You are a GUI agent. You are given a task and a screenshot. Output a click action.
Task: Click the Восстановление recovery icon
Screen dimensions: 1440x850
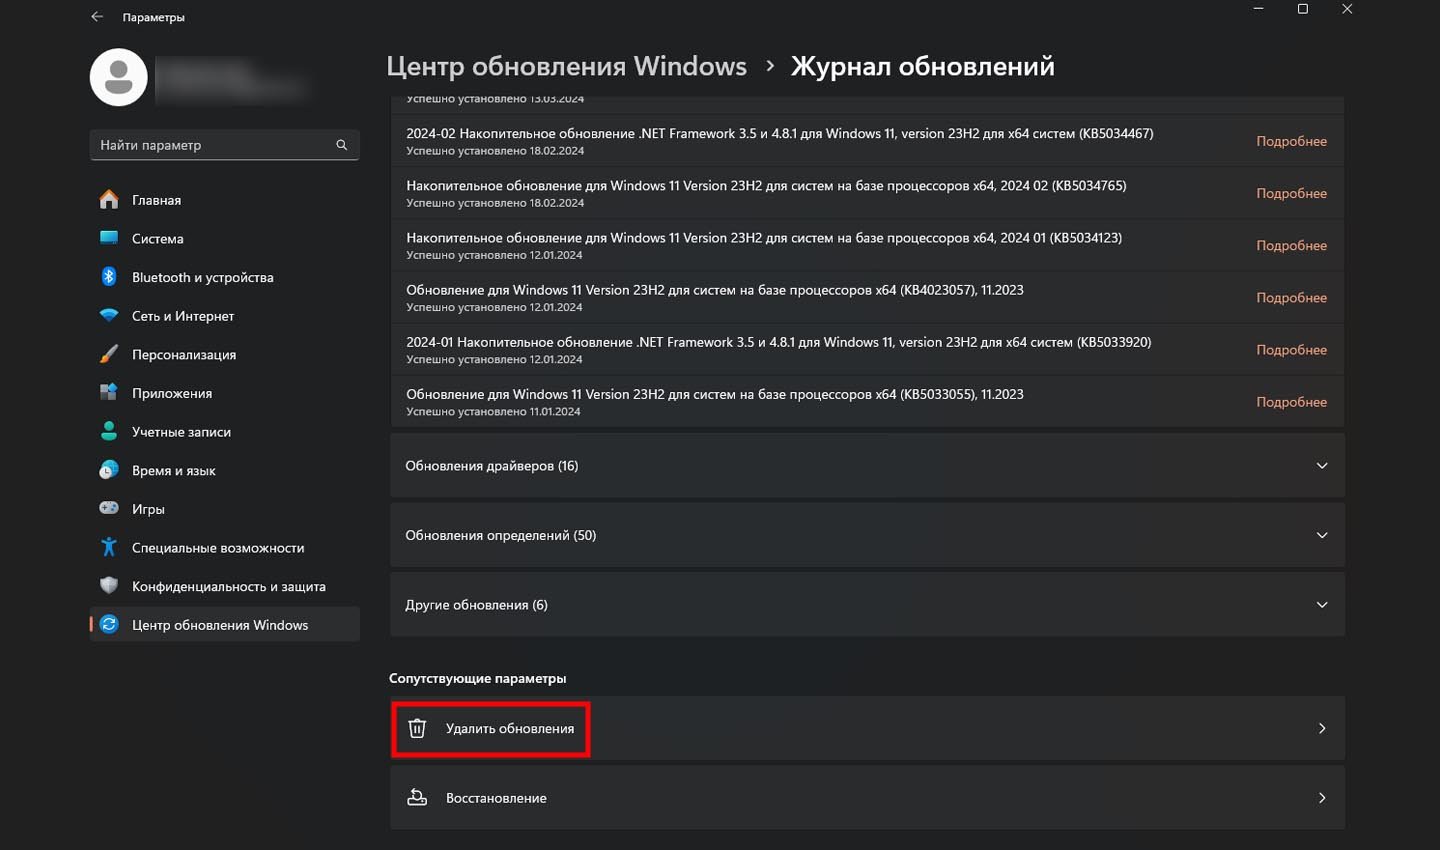tap(417, 798)
